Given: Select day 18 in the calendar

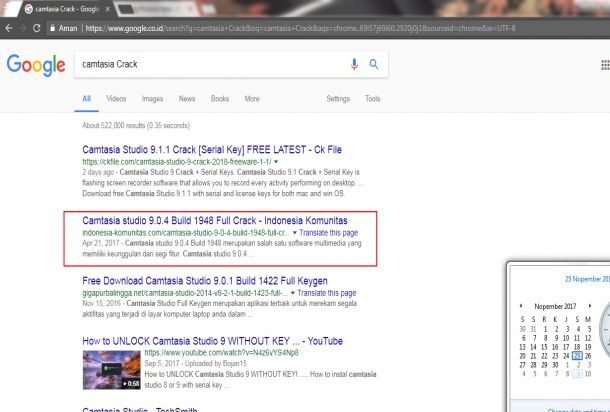Looking at the screenshot, I should tap(577, 347).
